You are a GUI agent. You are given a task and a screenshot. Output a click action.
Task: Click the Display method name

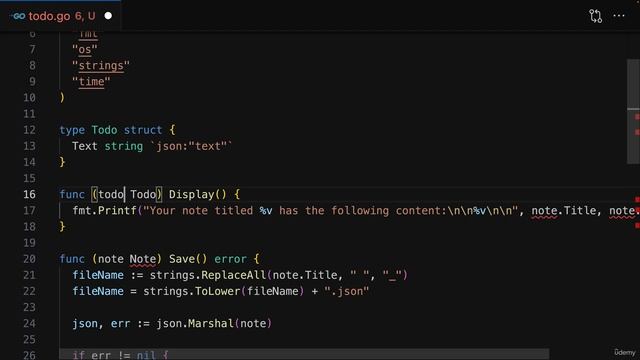pos(191,194)
